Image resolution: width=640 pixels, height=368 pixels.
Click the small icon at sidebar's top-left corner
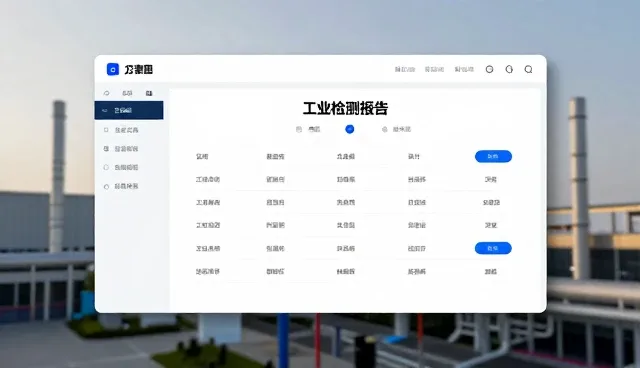(107, 93)
